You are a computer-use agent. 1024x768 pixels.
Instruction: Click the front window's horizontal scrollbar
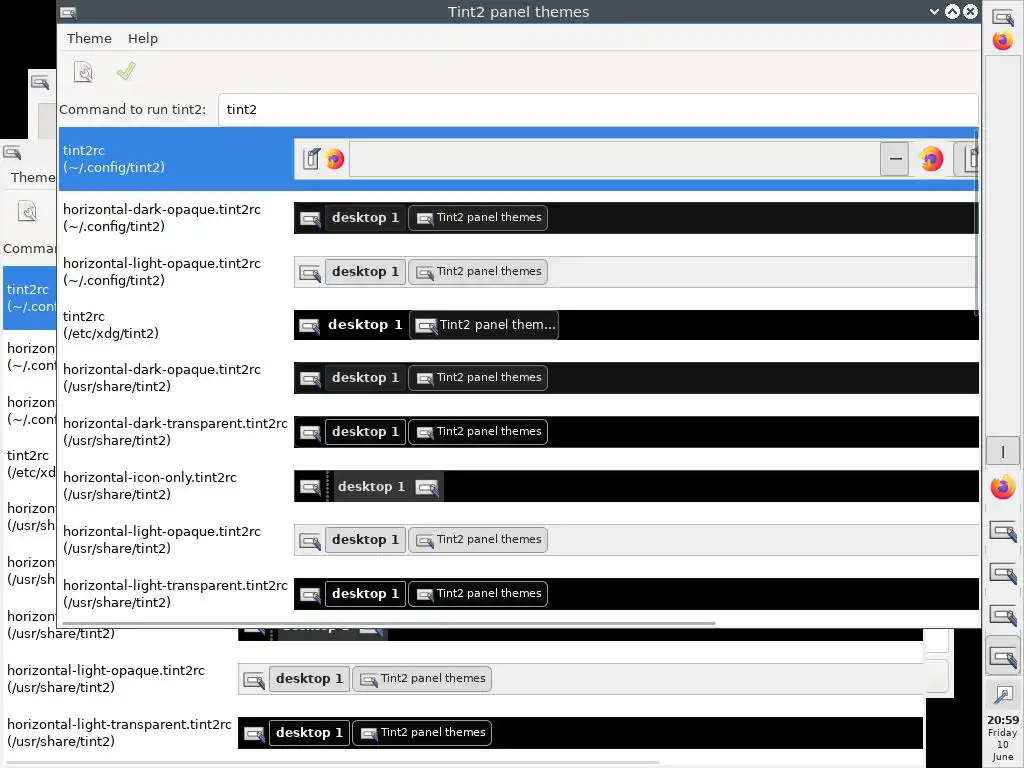pos(389,623)
